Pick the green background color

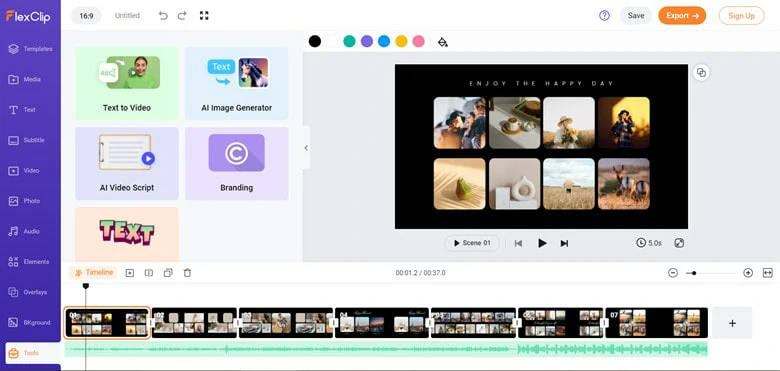350,41
